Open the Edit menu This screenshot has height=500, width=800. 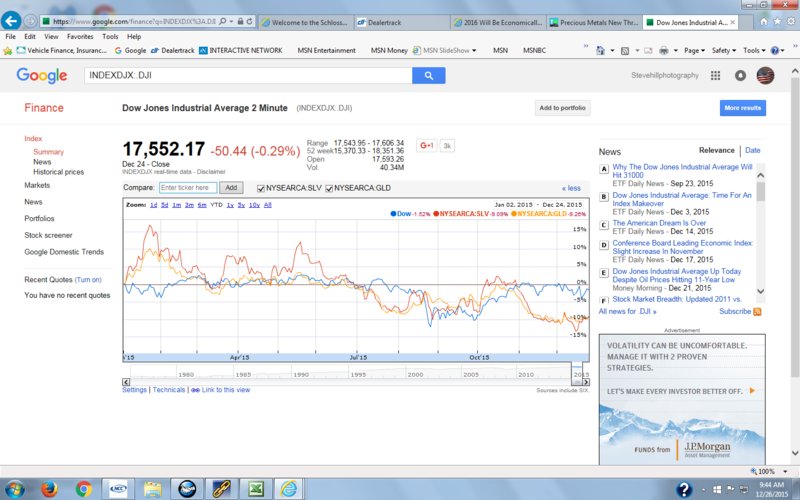pyautogui.click(x=30, y=37)
